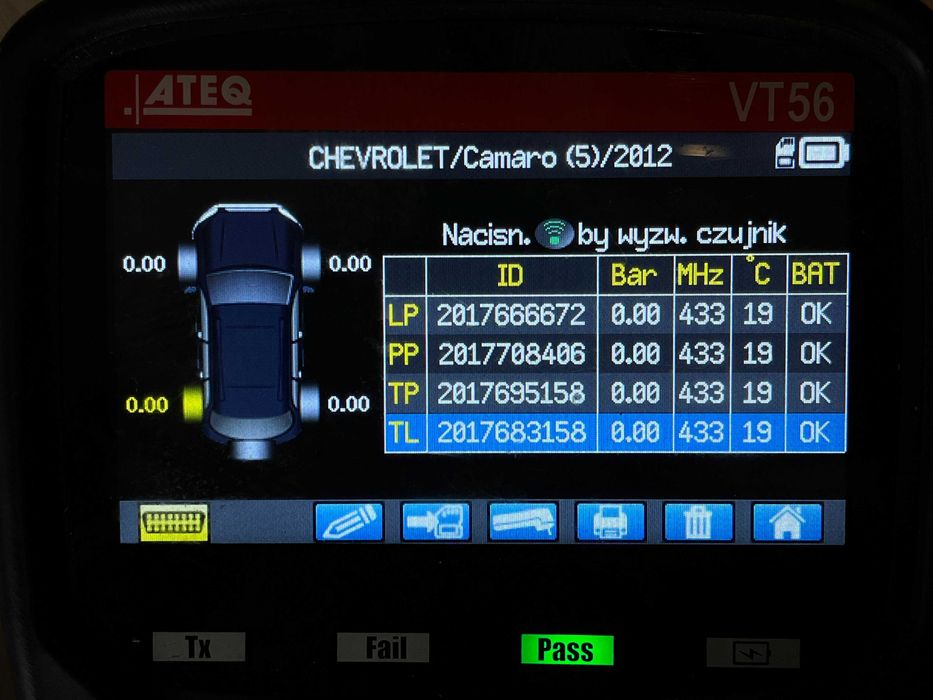Screen dimensions: 933x700
Task: Tap the save to SD card icon
Action: [x=436, y=522]
